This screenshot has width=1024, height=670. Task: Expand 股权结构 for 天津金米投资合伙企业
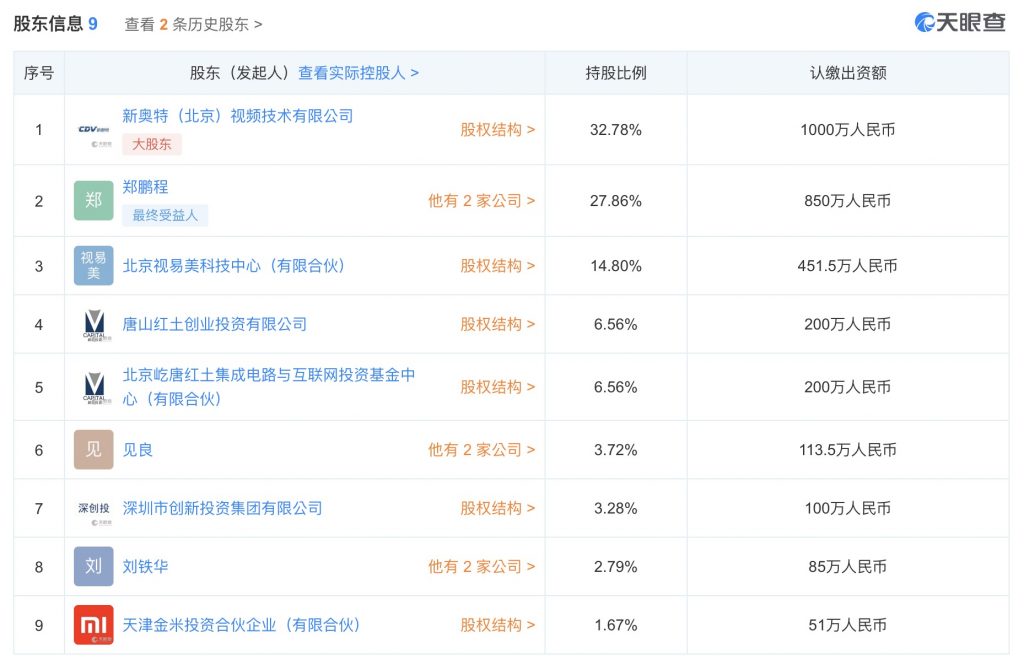click(x=497, y=625)
